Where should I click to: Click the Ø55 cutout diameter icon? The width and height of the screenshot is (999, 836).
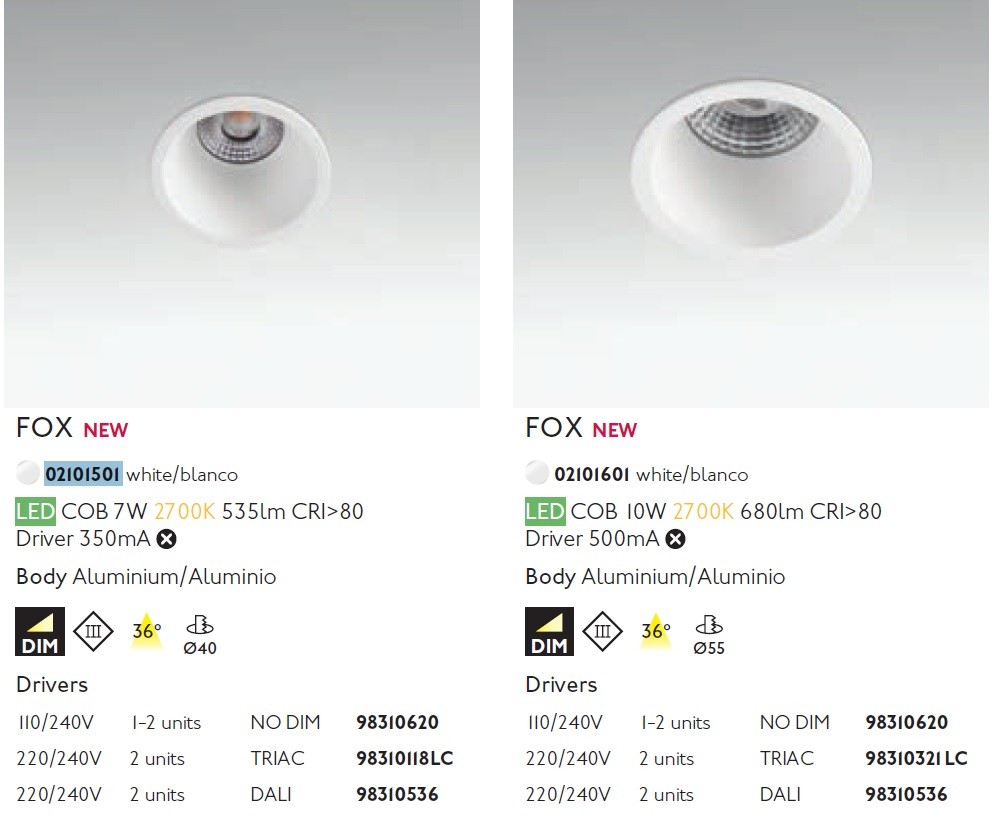point(708,635)
